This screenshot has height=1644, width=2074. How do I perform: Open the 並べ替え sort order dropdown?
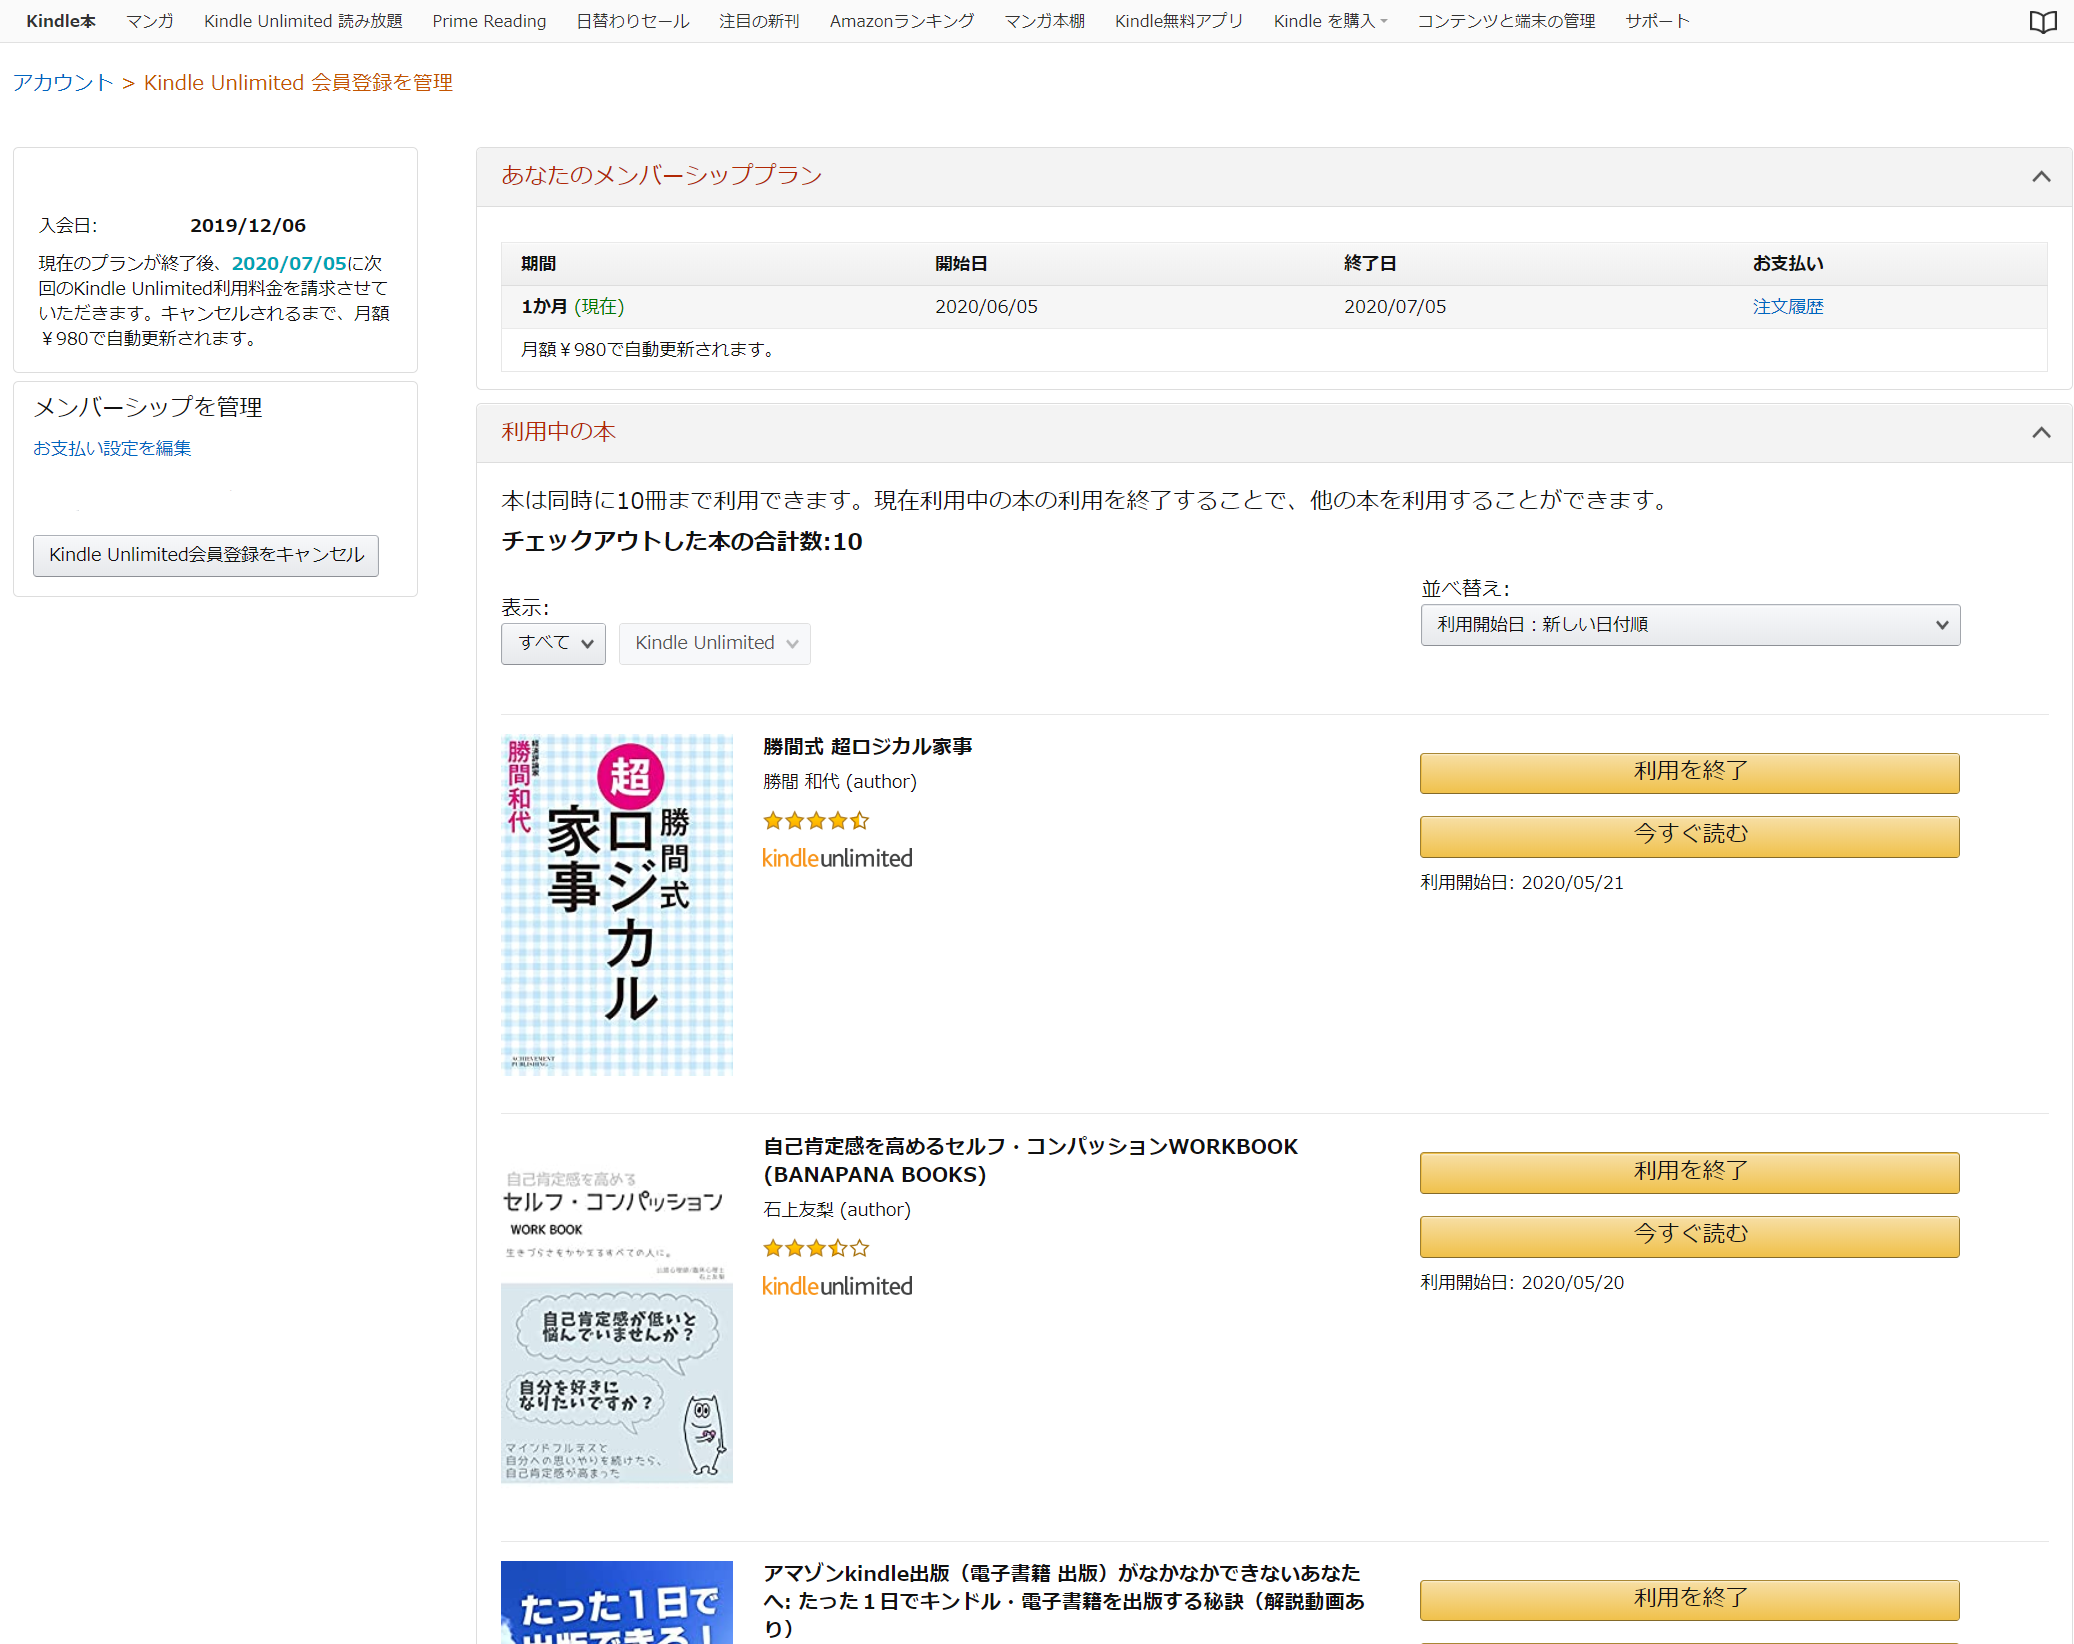pyautogui.click(x=1690, y=625)
